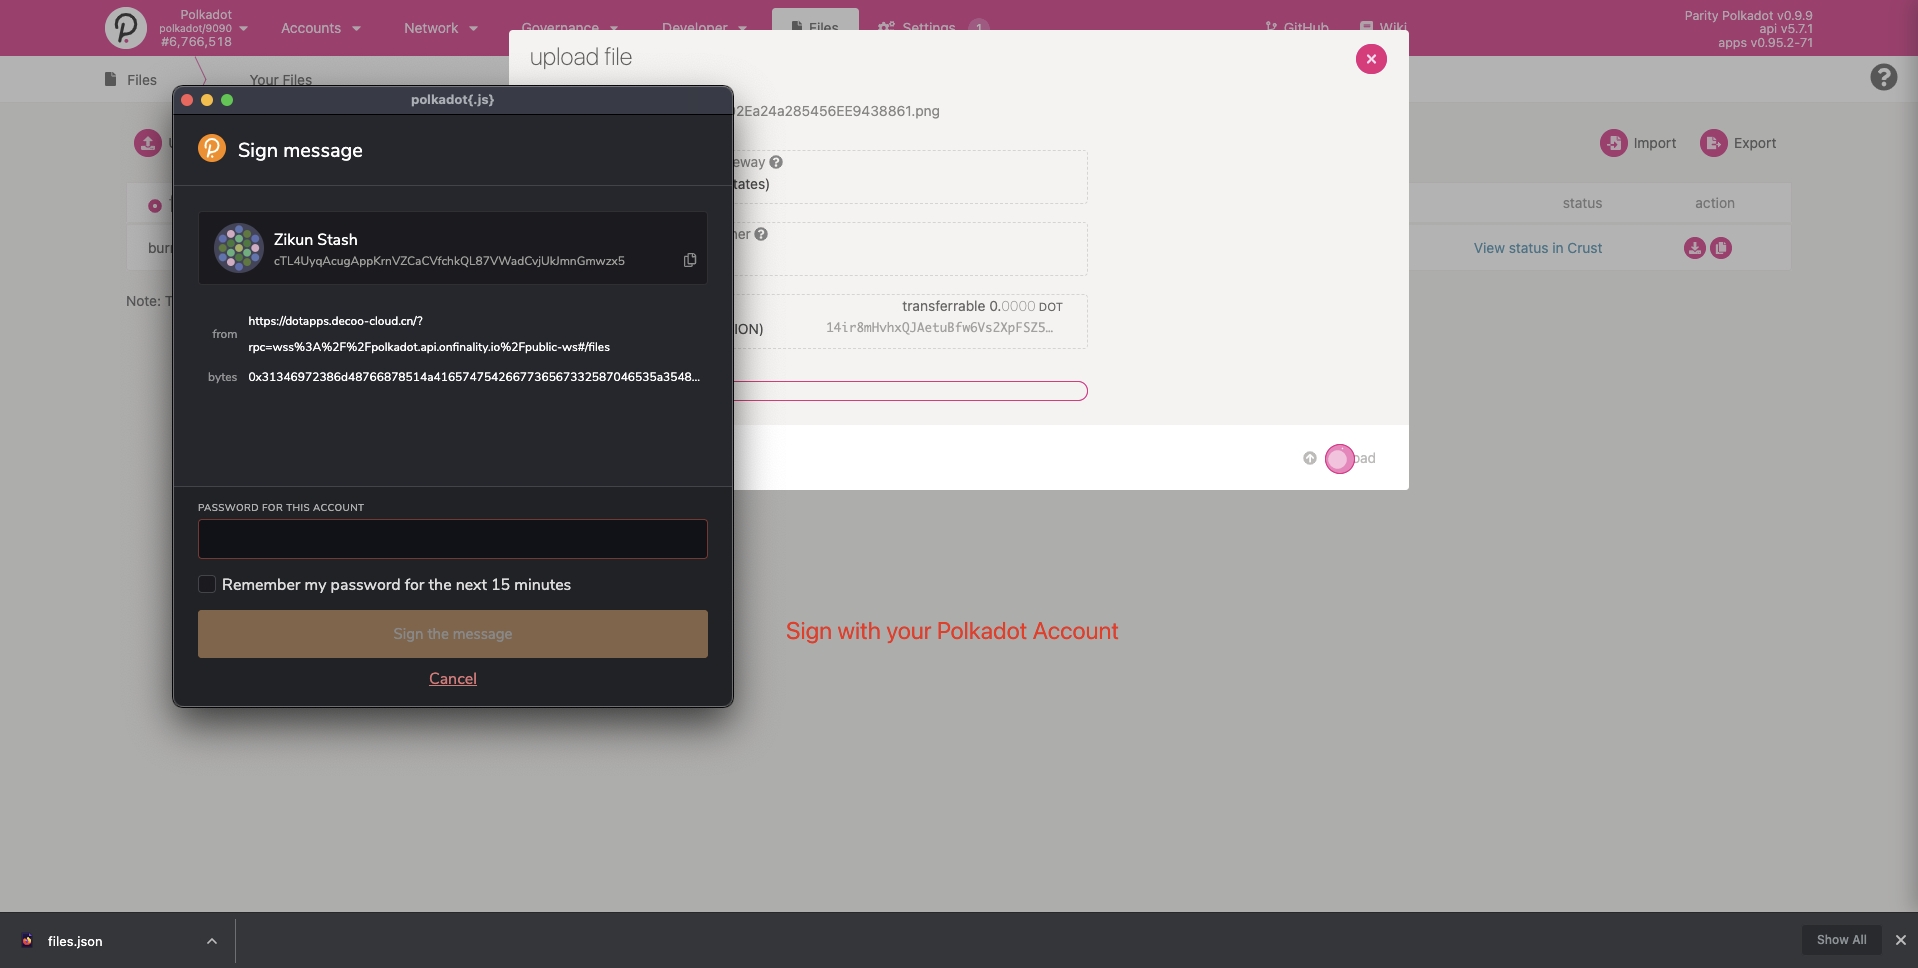This screenshot has width=1918, height=968.
Task: Click the Import icon button
Action: click(x=1613, y=143)
